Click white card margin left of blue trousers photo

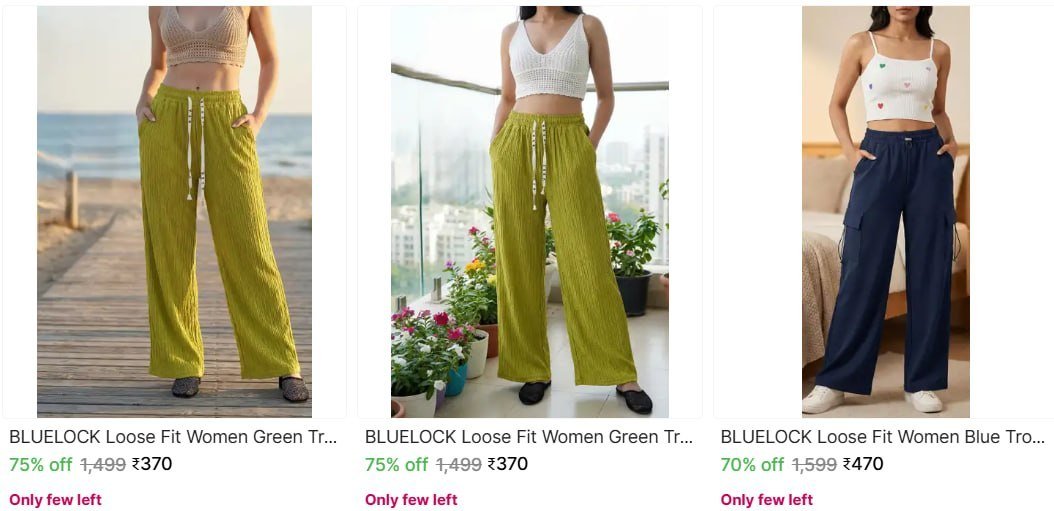pos(758,212)
